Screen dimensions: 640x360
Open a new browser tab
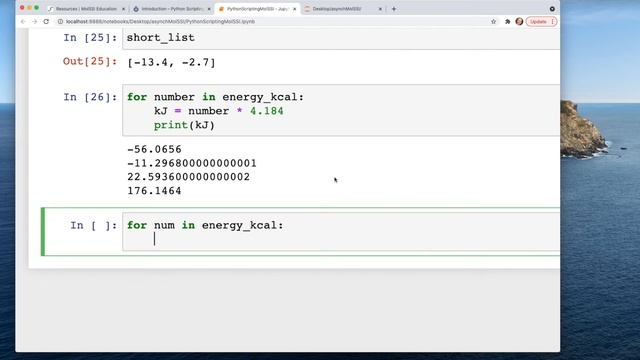(394, 9)
